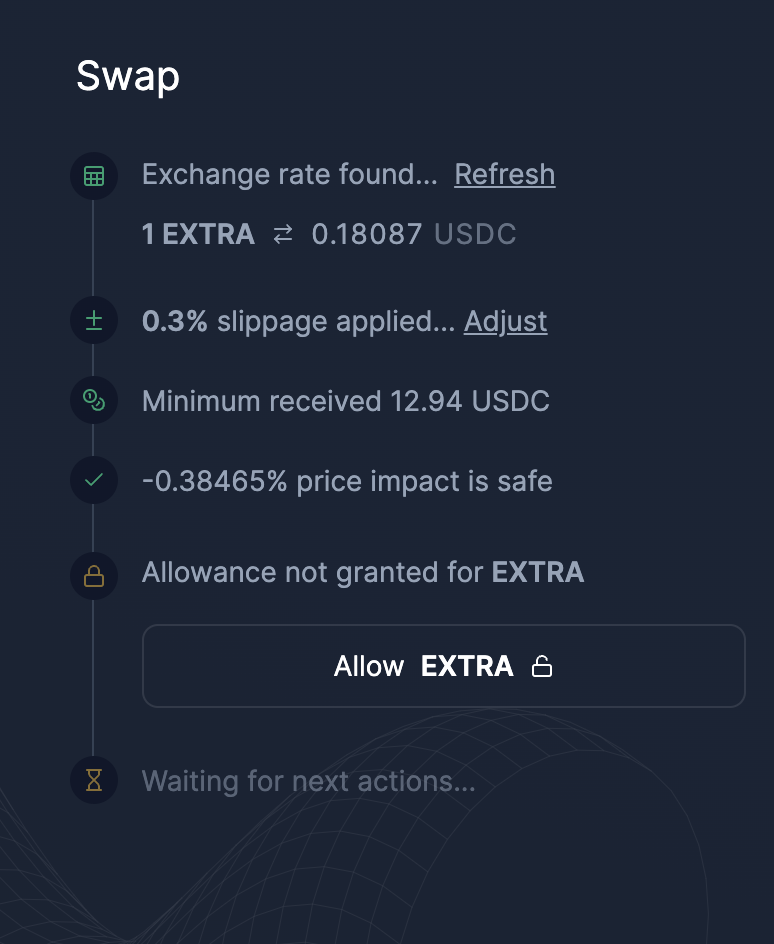
Task: Click the 1 EXTRA rate label
Action: [198, 234]
